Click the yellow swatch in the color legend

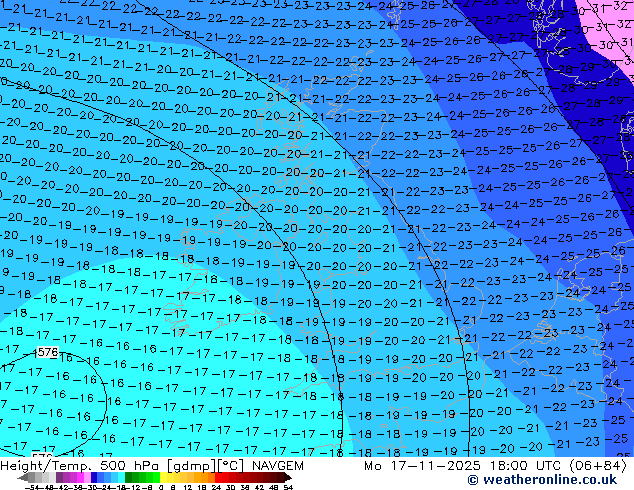[x=163, y=477]
